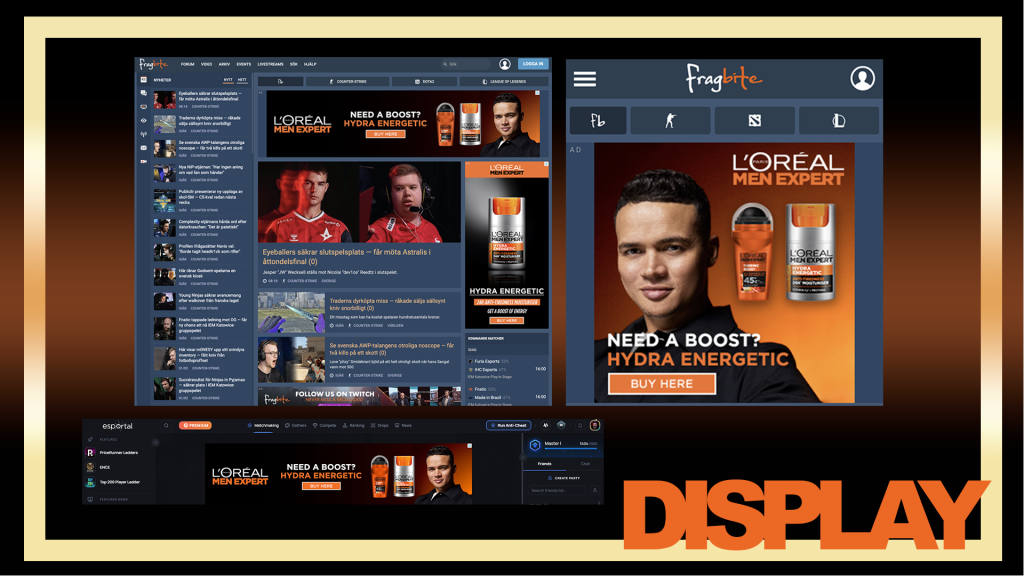Viewport: 1024px width, 576px height.
Task: Open the LIVESTREAMS menu on Fragbite
Action: pyautogui.click(x=270, y=64)
